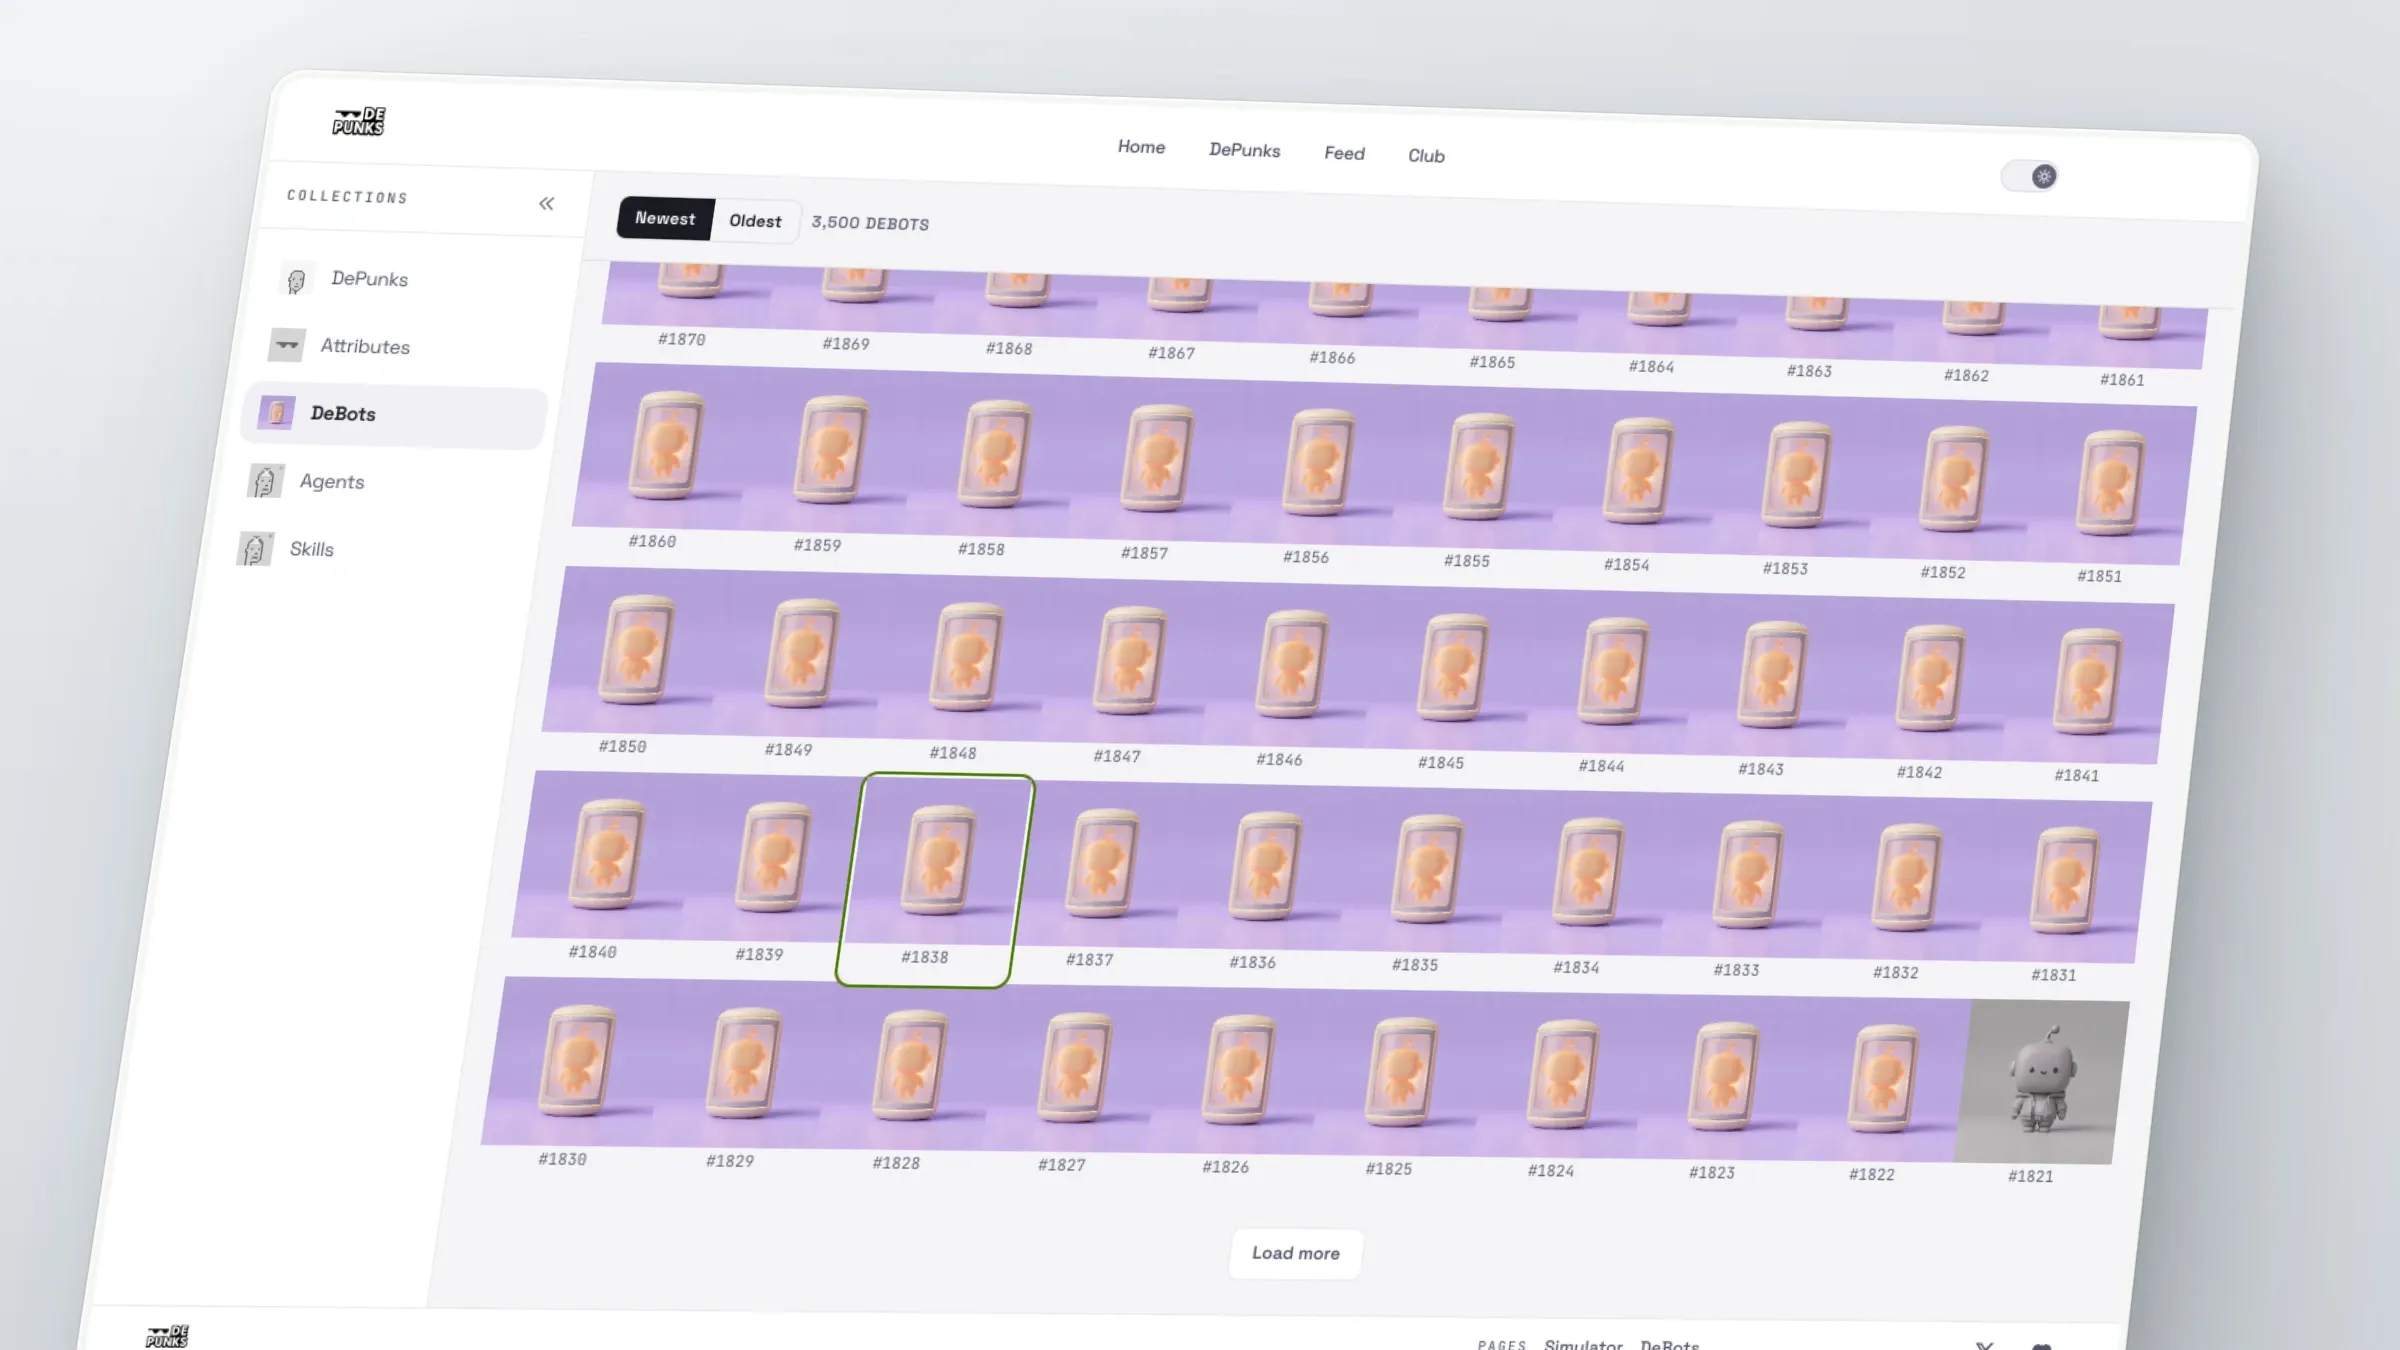Click the DePunks logo in footer
This screenshot has width=2400, height=1350.
coord(167,1337)
